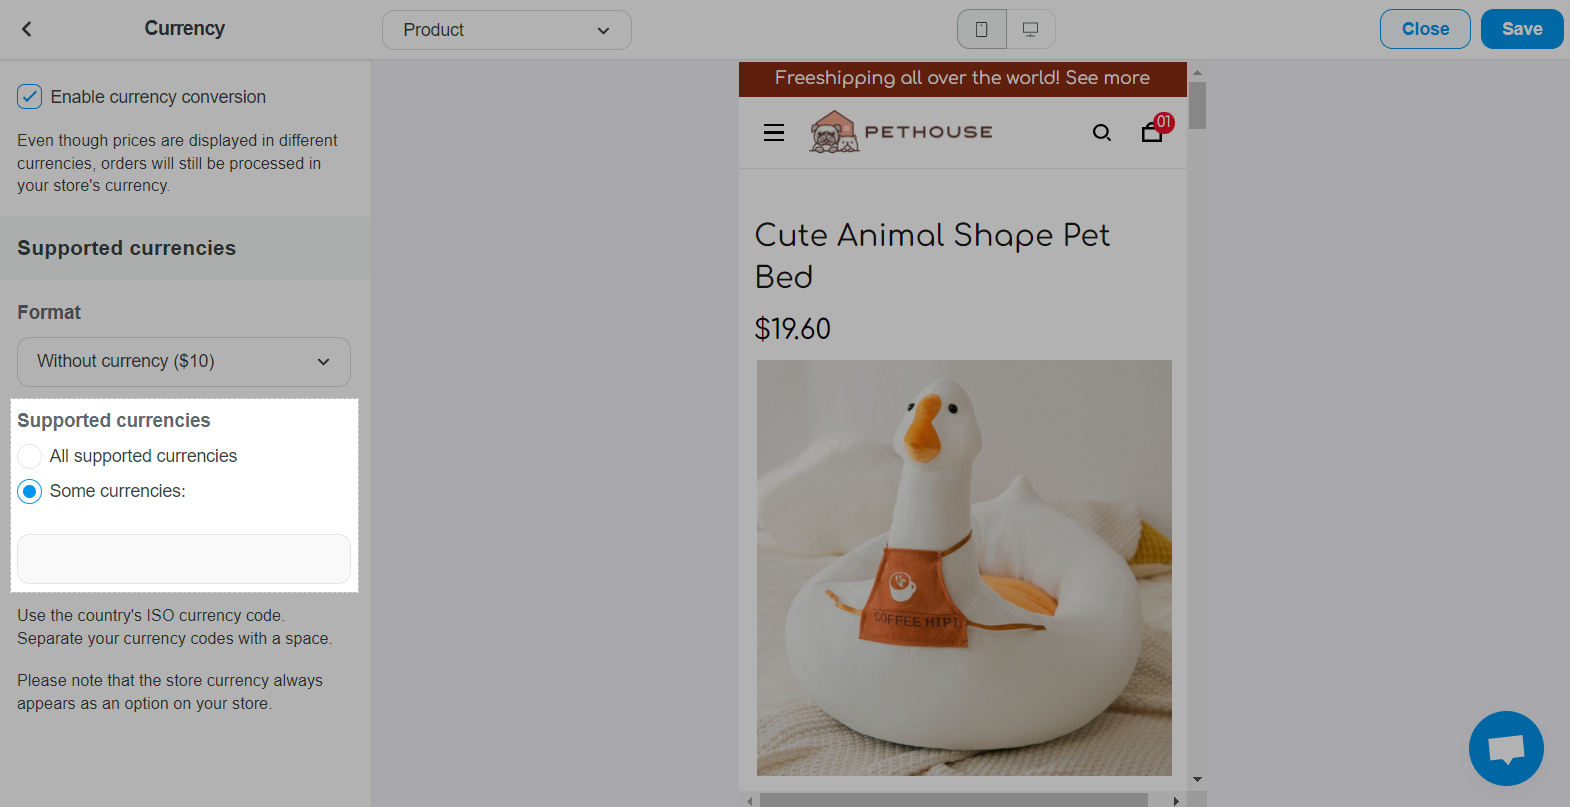Select All supported currencies option
The width and height of the screenshot is (1570, 807).
coord(30,456)
